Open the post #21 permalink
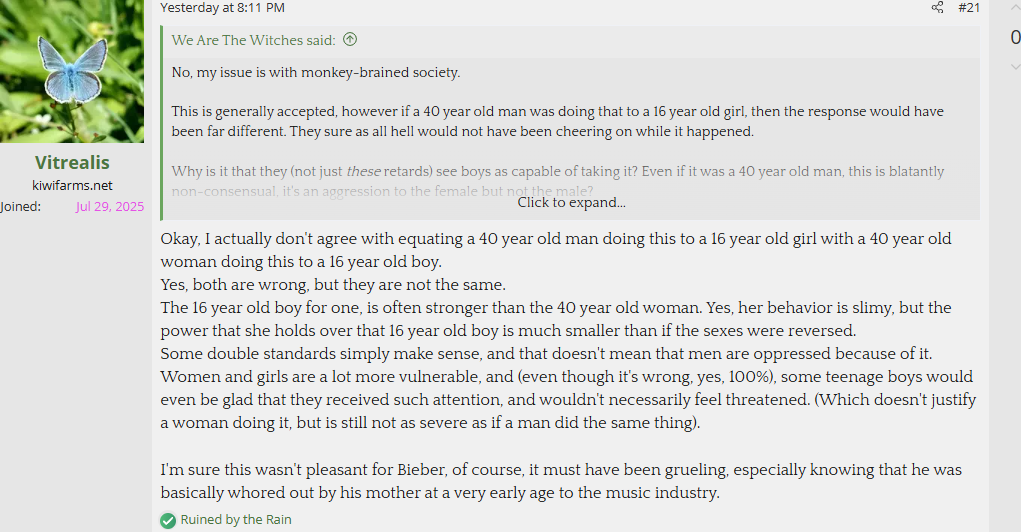The width and height of the screenshot is (1021, 532). pos(969,8)
